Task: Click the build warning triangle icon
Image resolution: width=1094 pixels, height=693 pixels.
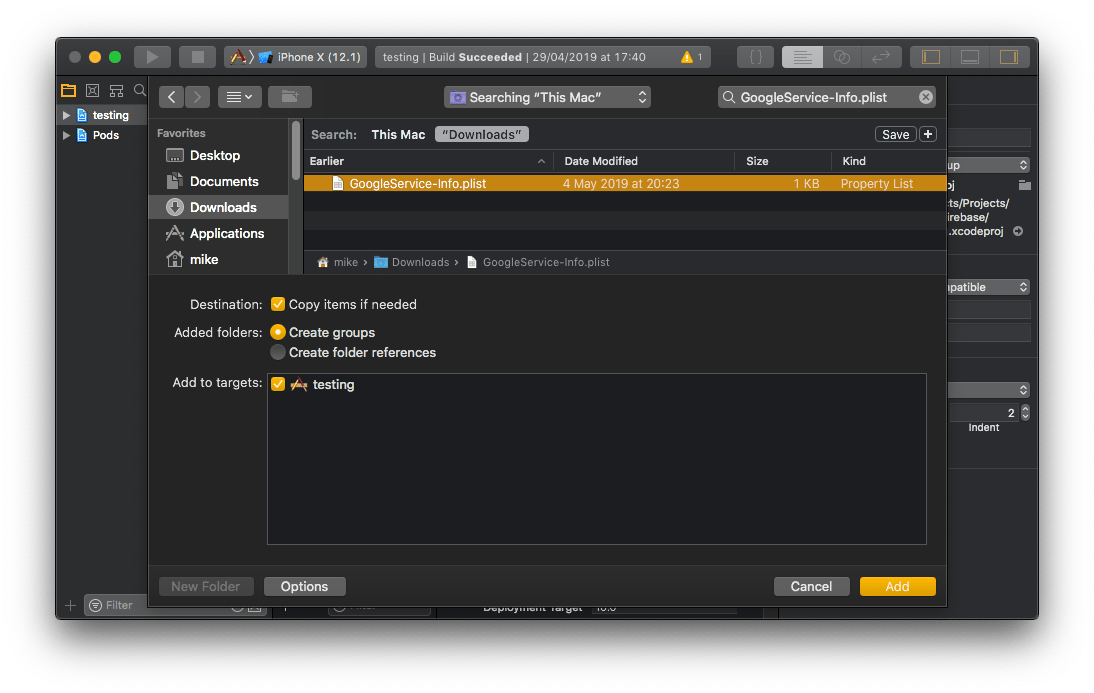Action: tap(687, 57)
